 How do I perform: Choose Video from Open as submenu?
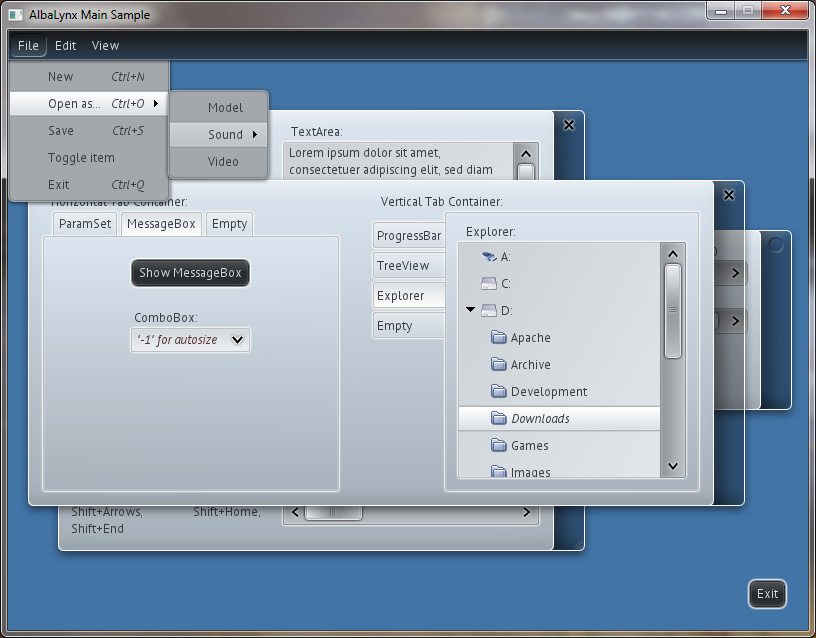(x=223, y=162)
